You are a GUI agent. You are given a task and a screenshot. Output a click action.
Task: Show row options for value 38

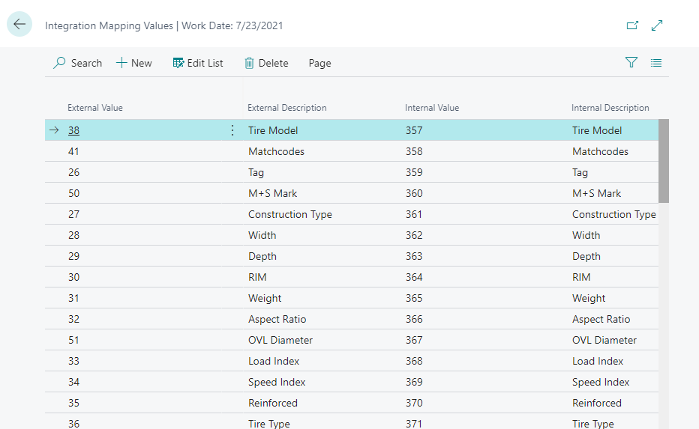[232, 130]
